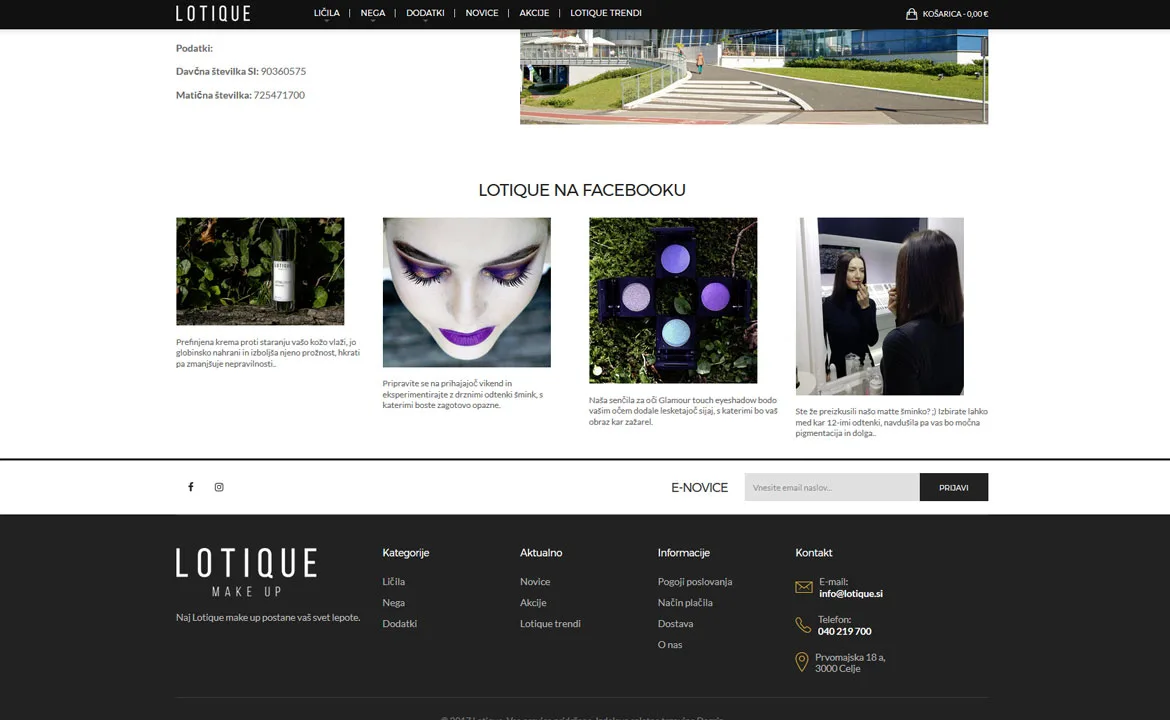Viewport: 1170px width, 720px height.
Task: Open the Facebook social icon
Action: tap(191, 487)
